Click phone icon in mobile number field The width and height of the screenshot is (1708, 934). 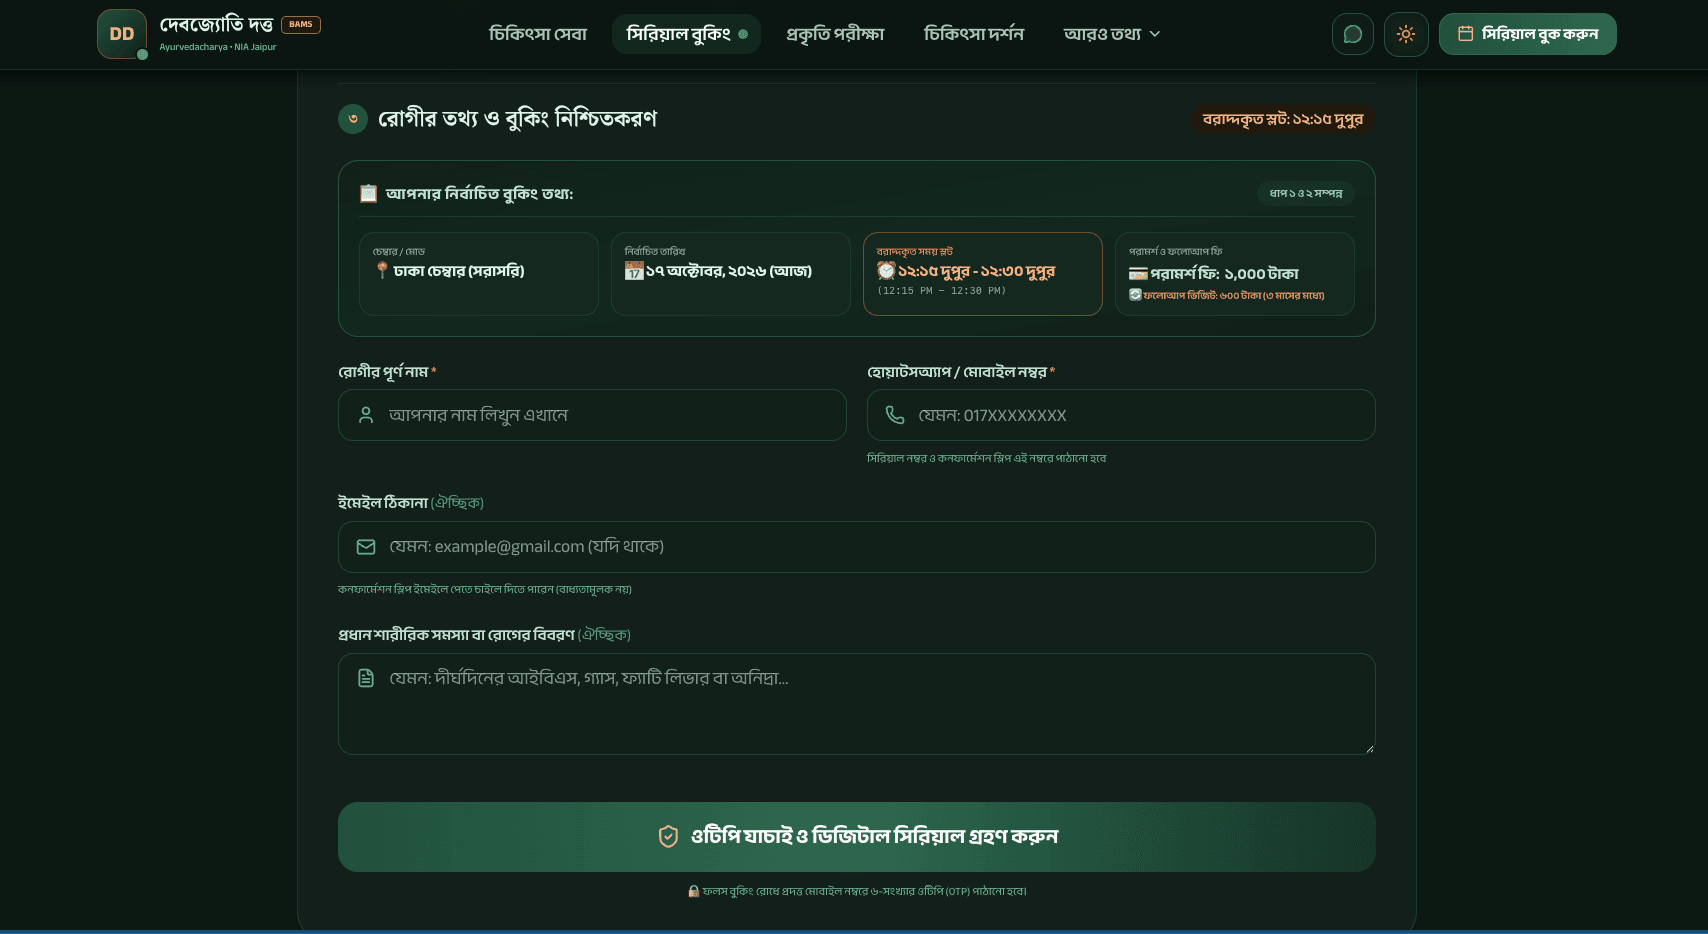tap(895, 415)
